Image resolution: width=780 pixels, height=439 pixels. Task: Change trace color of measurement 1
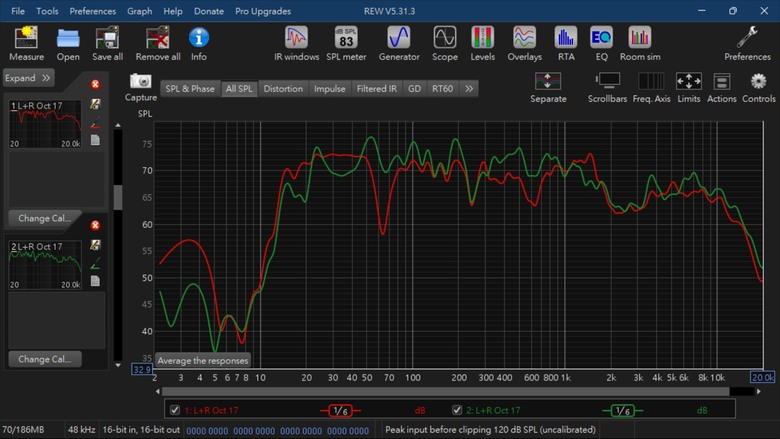(95, 123)
